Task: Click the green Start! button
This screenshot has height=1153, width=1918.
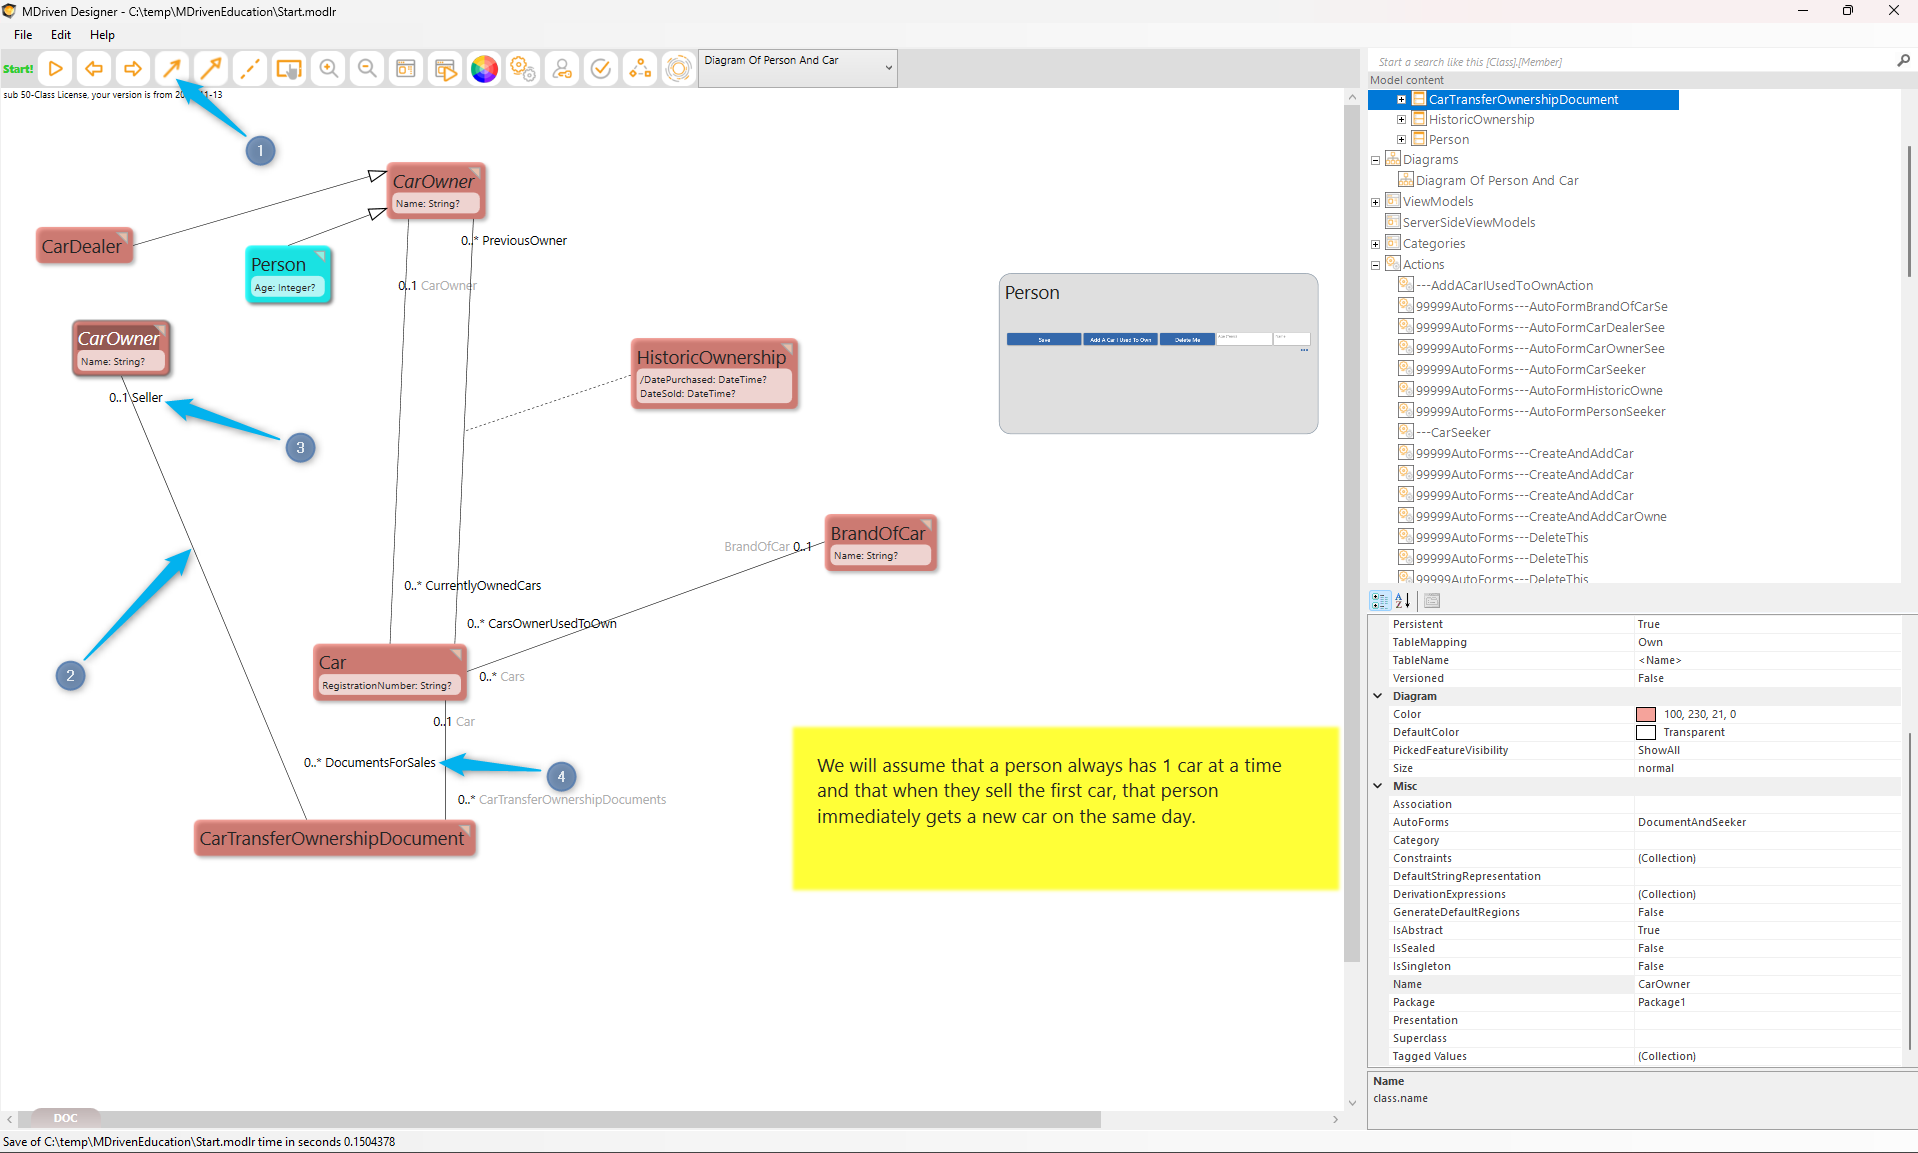Action: [18, 69]
